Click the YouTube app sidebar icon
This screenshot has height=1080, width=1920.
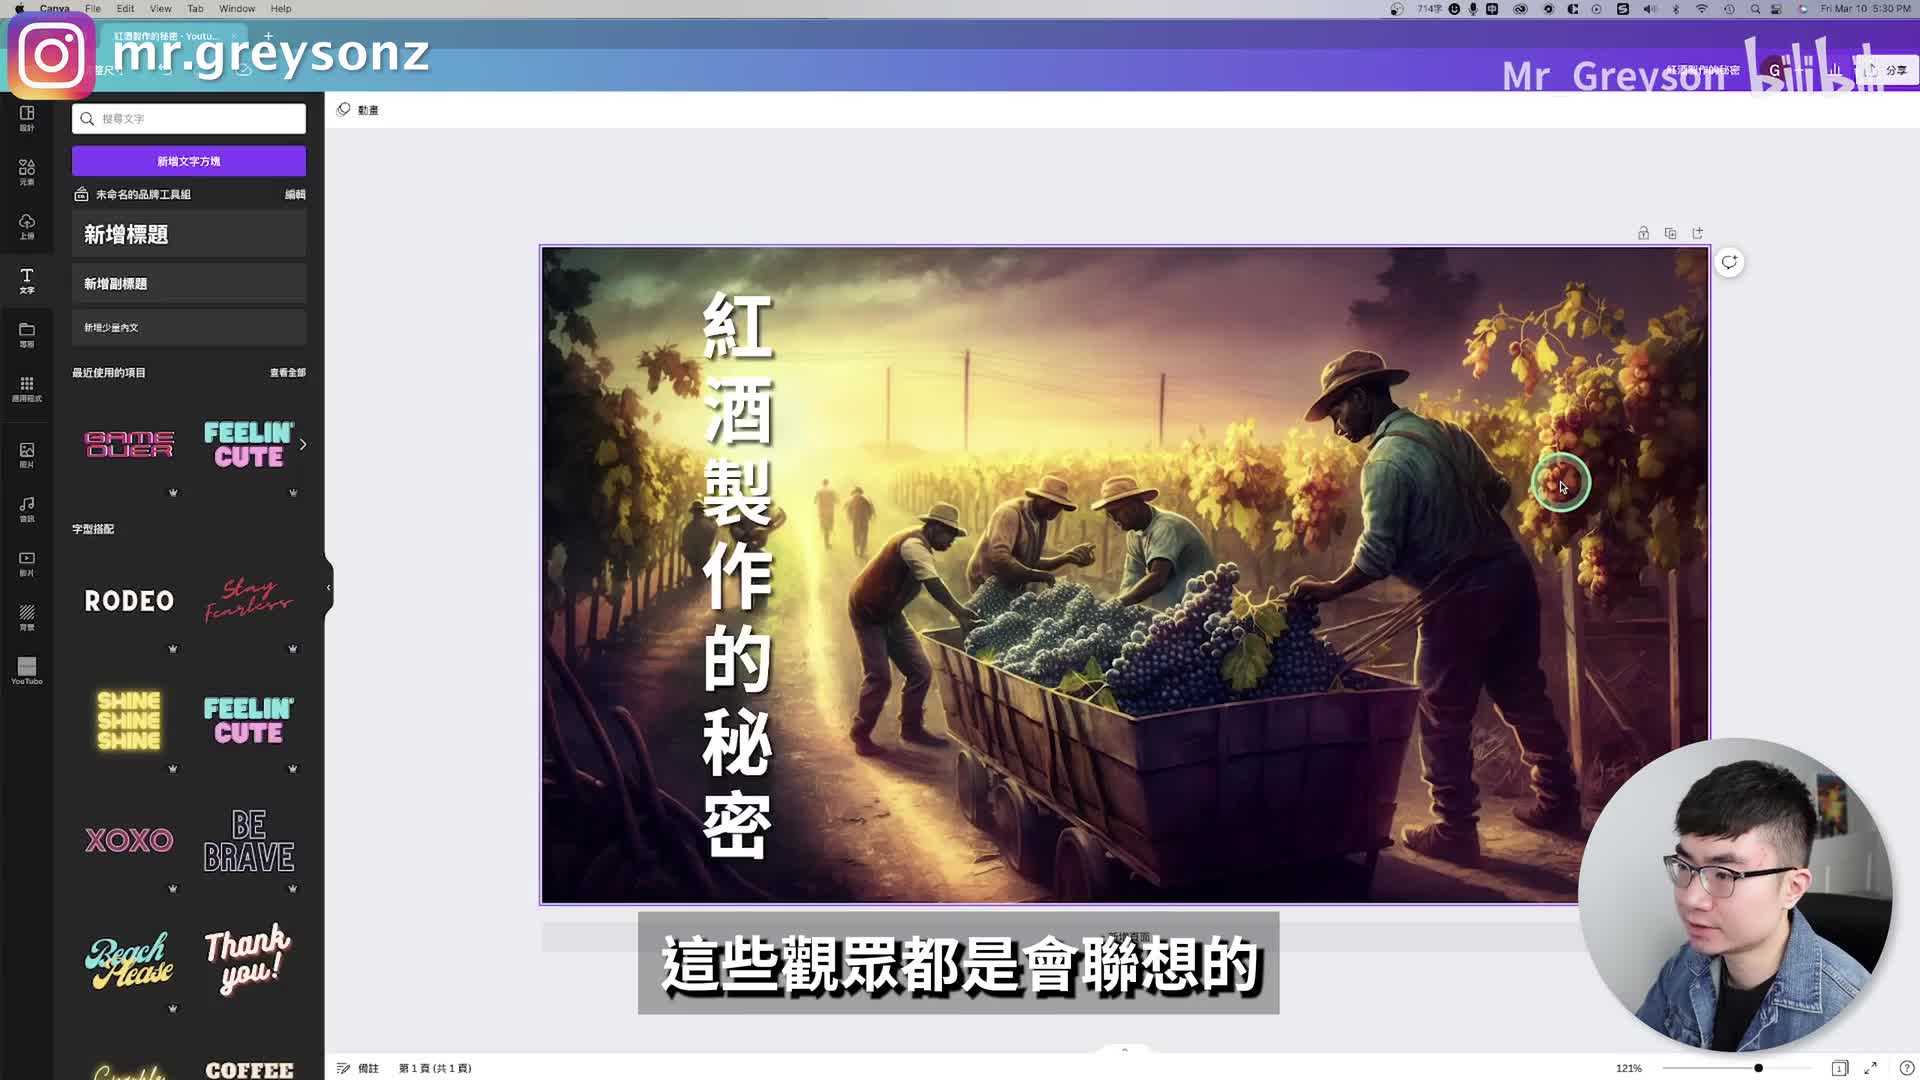(x=27, y=670)
